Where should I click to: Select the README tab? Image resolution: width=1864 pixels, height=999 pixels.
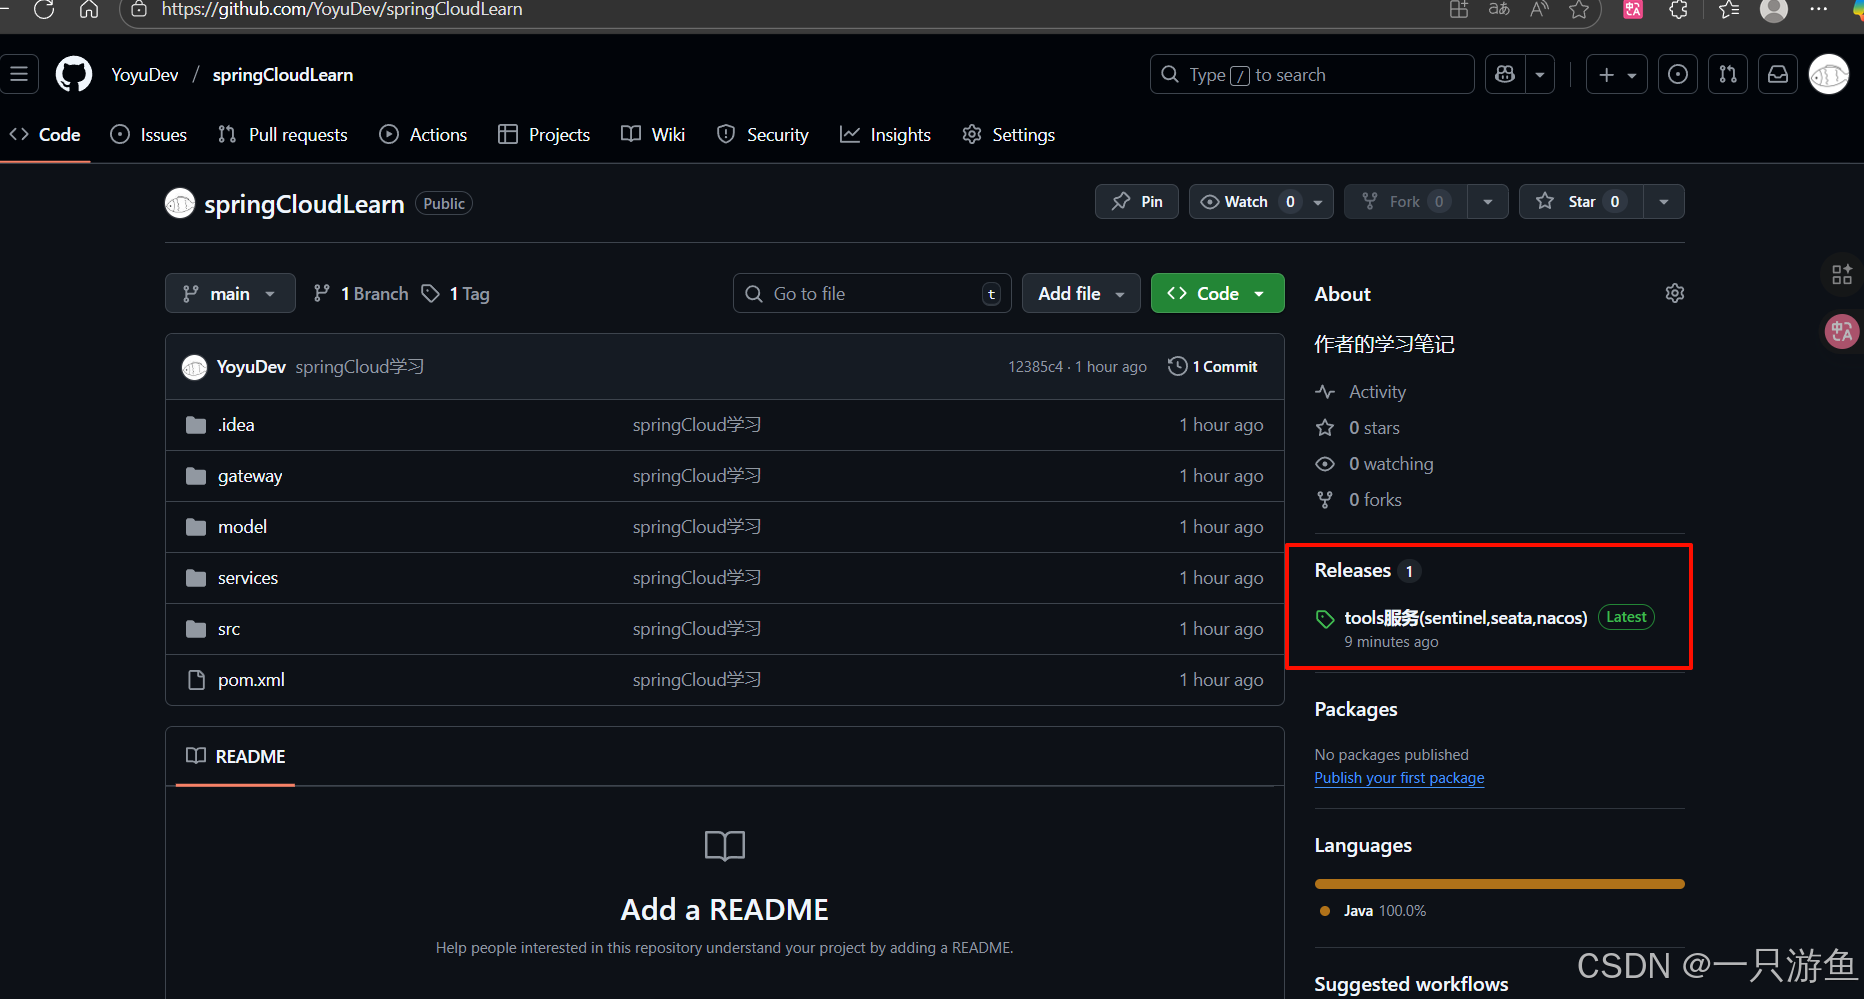coord(235,756)
